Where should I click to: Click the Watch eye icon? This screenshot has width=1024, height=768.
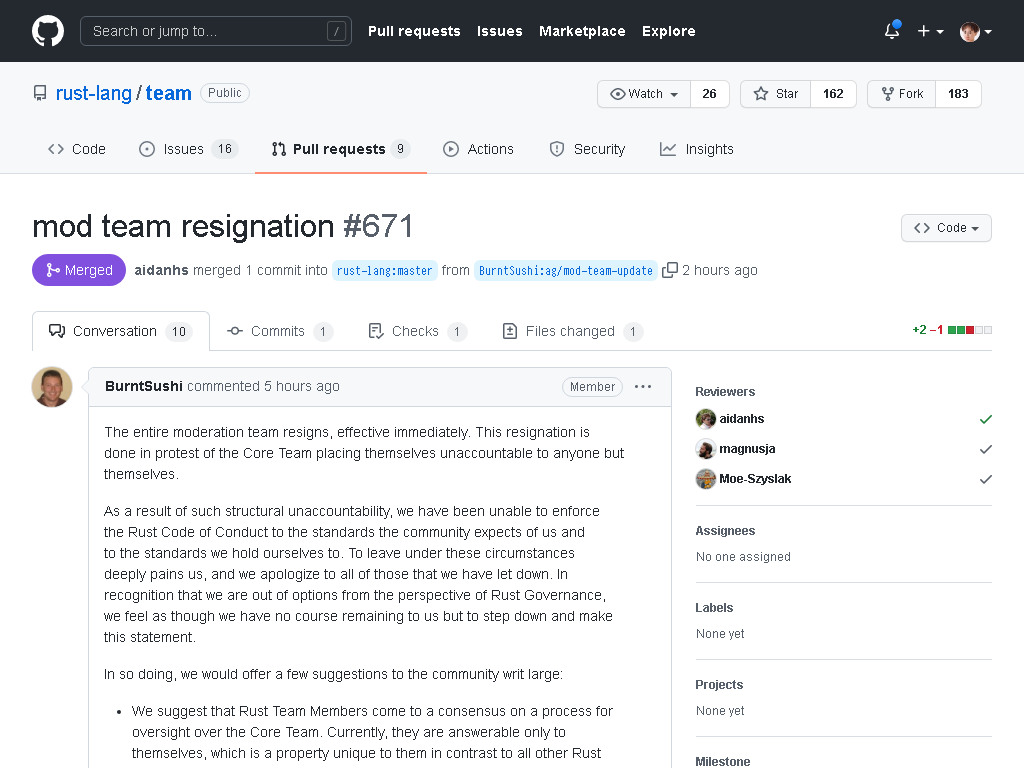(617, 94)
